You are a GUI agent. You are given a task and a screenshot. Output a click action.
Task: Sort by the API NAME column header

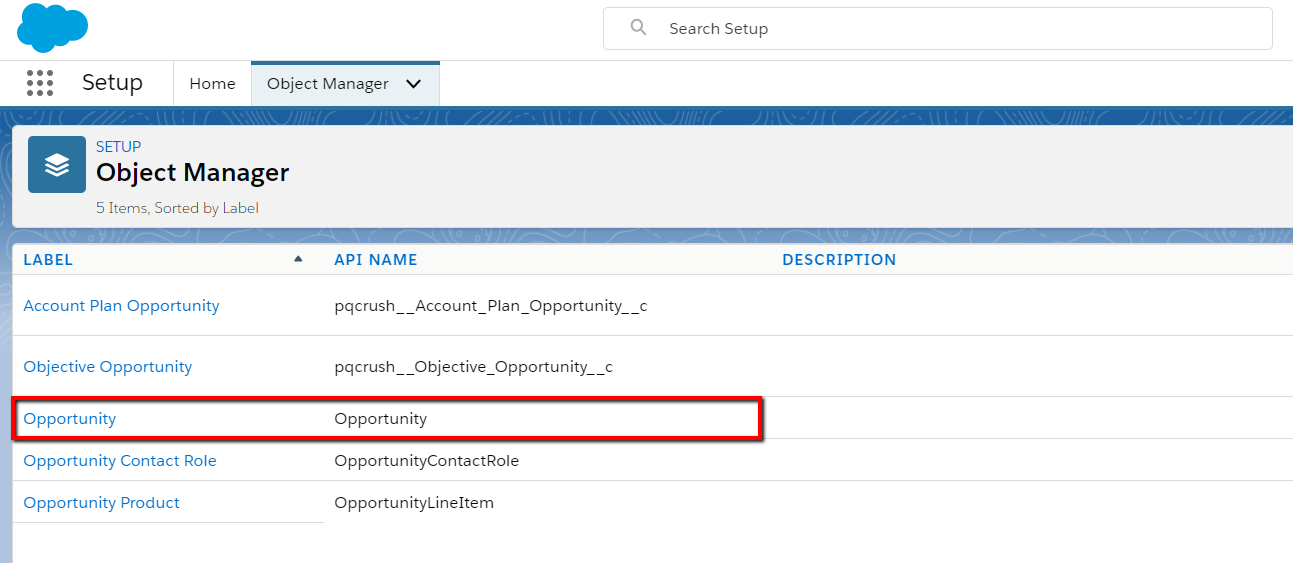tap(376, 260)
